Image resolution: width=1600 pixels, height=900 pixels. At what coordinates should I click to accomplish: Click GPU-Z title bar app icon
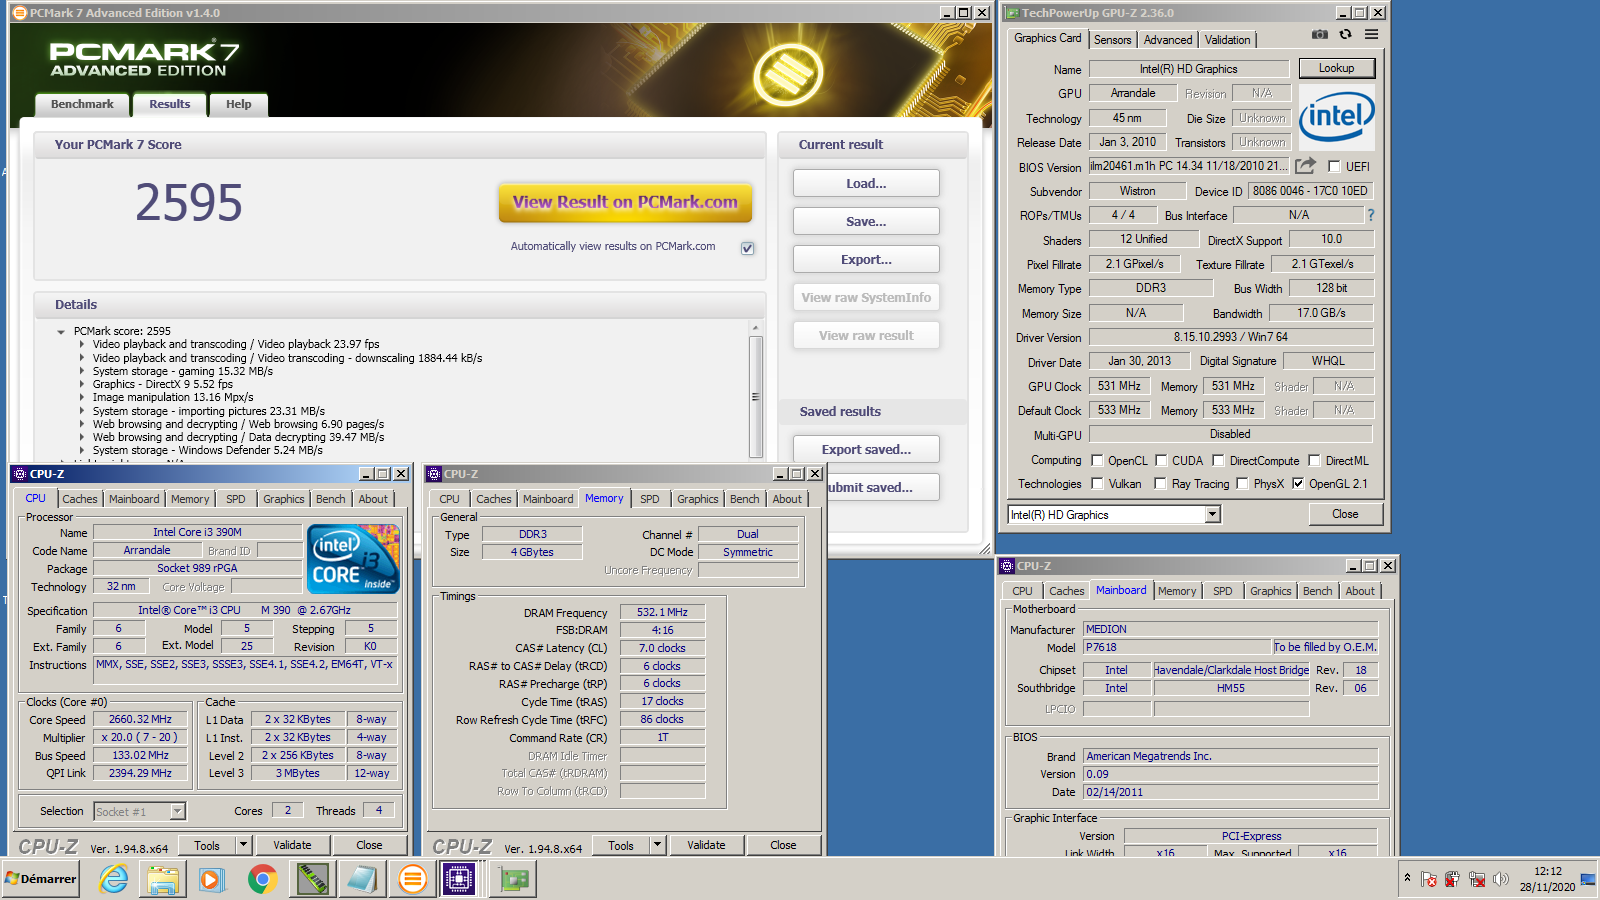(x=1012, y=13)
